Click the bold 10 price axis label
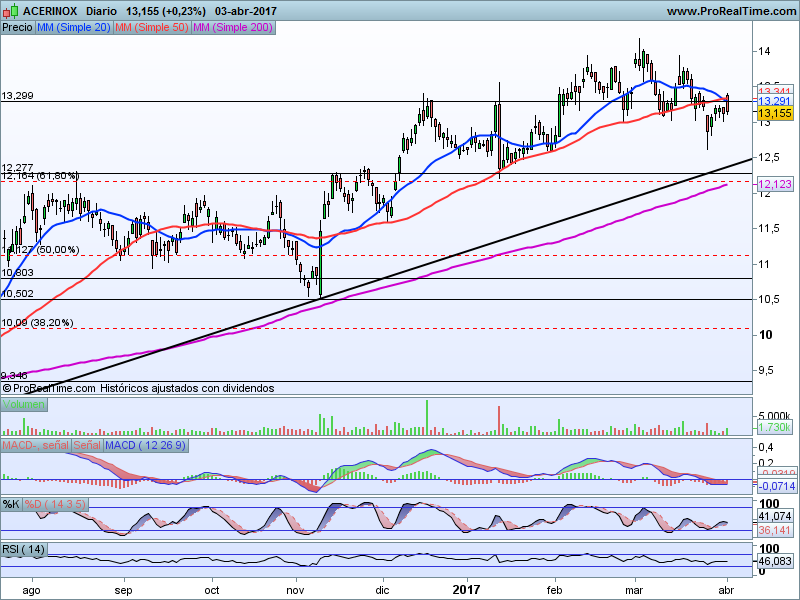This screenshot has height=600, width=800. (765, 335)
